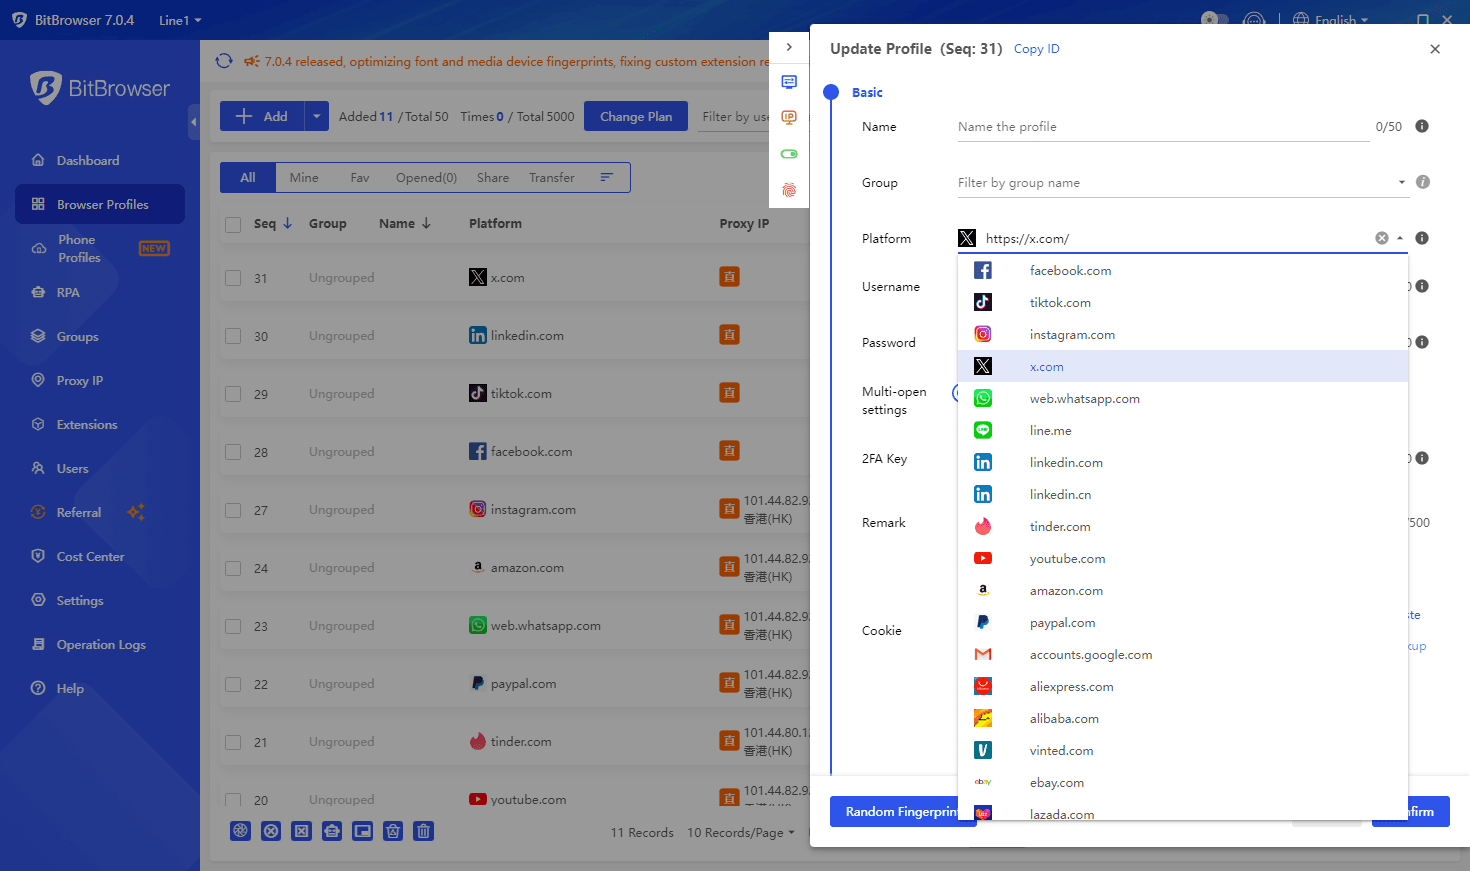Collapse the Platform dropdown arrow
Screen dimensions: 1470x871
(1398, 238)
